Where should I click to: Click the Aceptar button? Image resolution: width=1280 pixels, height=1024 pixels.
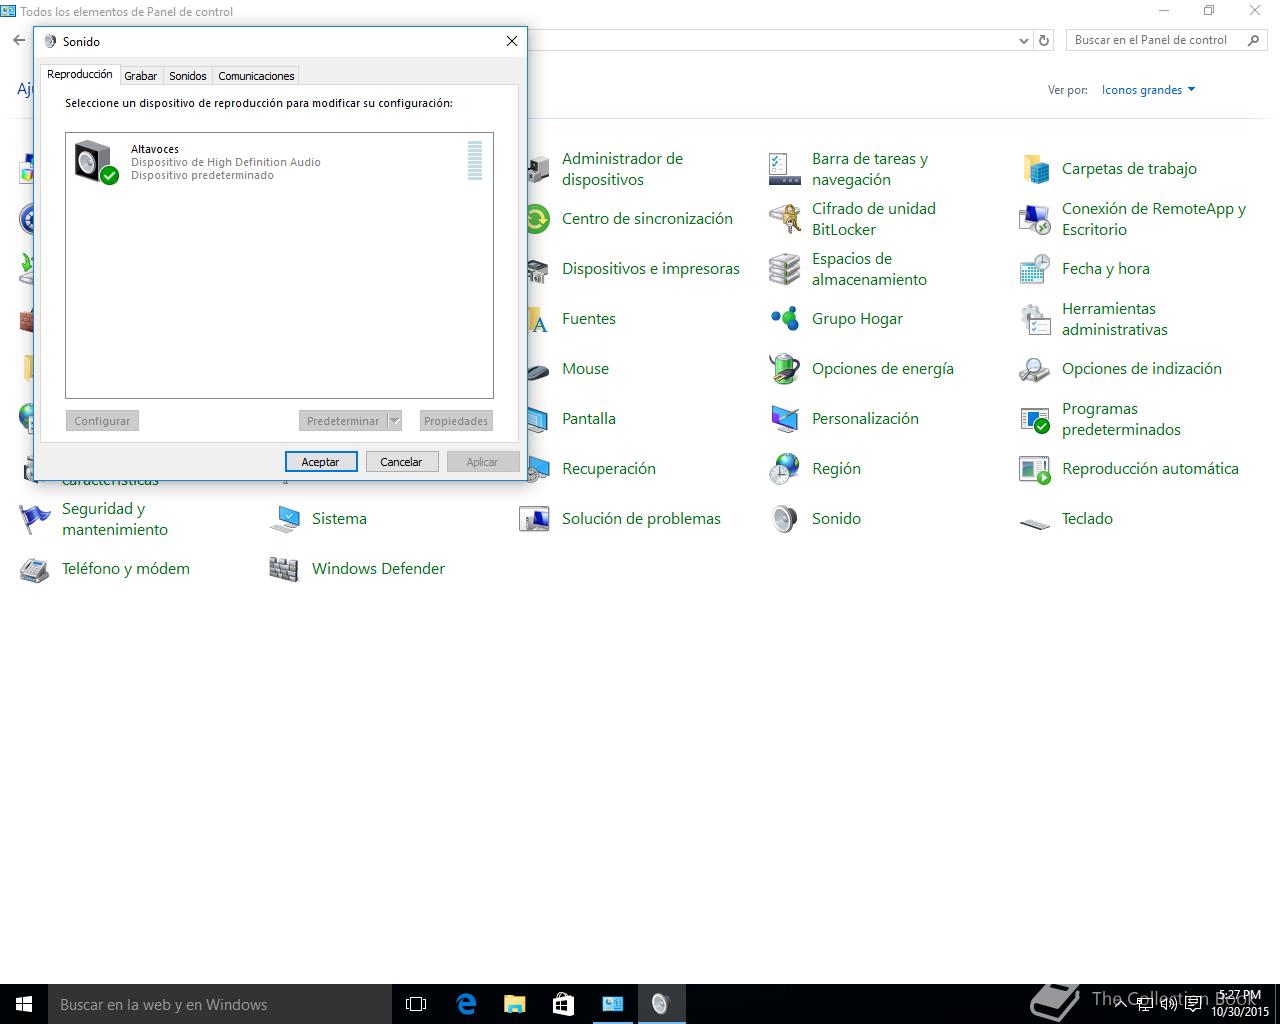point(321,462)
